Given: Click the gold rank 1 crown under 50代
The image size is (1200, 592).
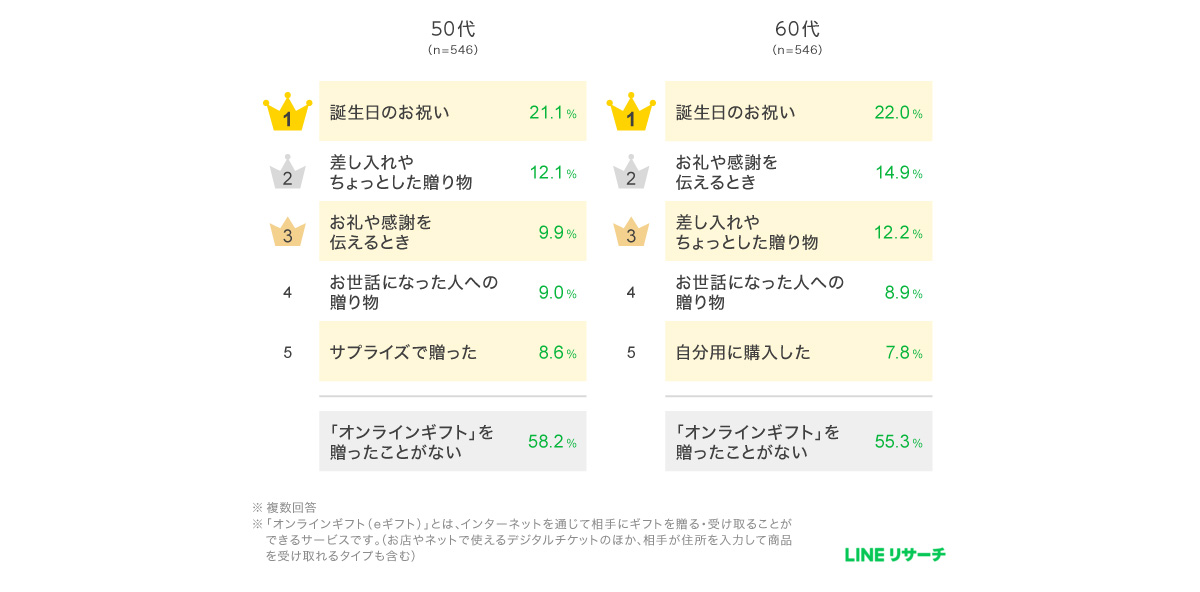Looking at the screenshot, I should (x=287, y=114).
